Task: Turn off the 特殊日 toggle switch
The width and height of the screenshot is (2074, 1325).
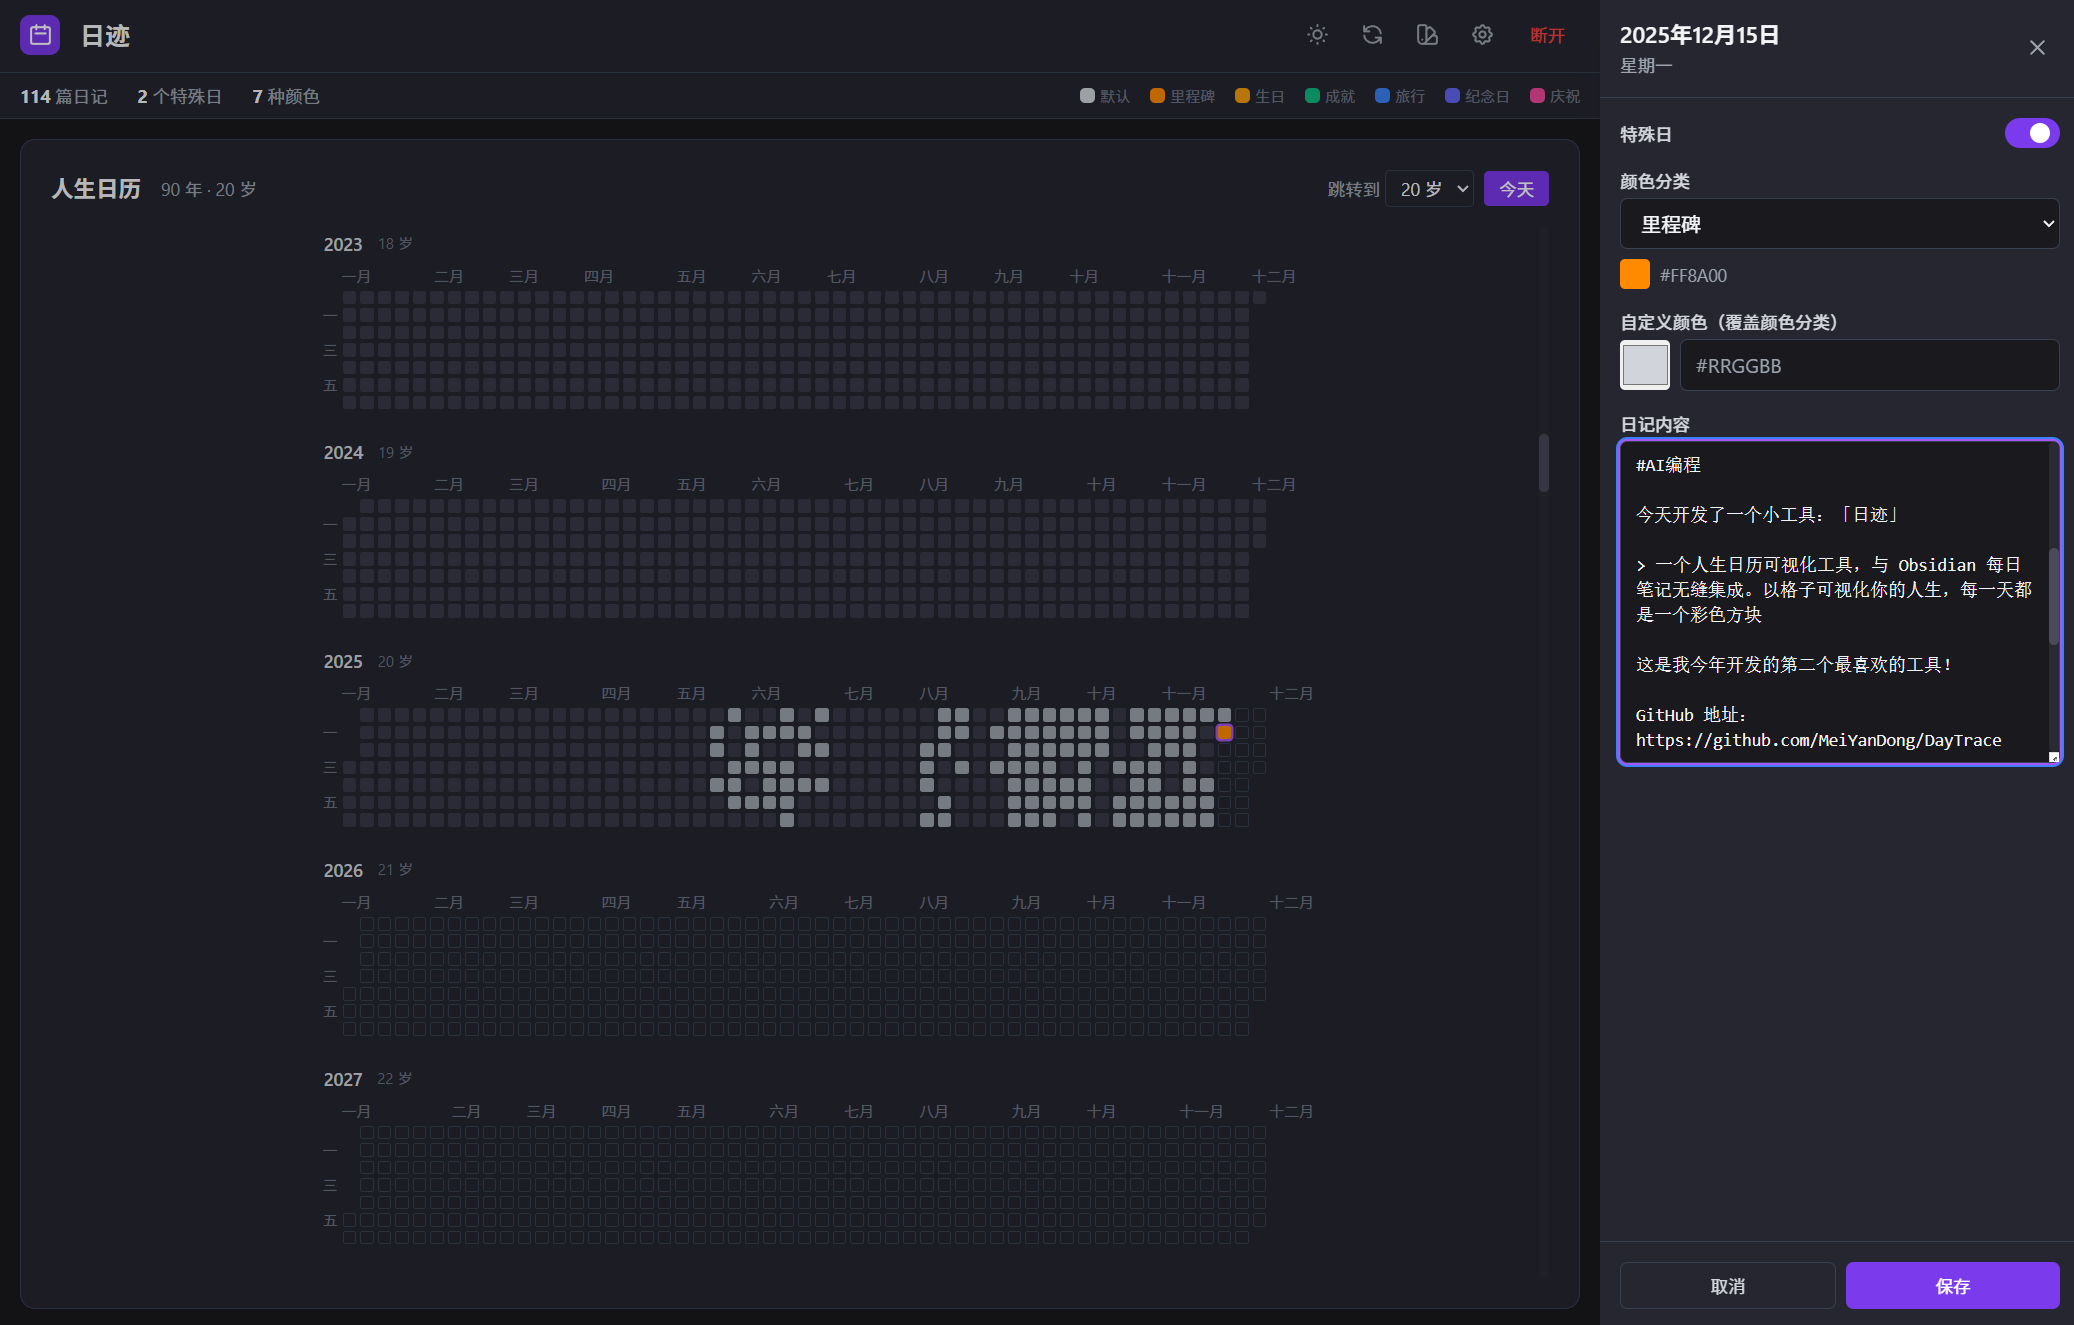Action: coord(2031,133)
